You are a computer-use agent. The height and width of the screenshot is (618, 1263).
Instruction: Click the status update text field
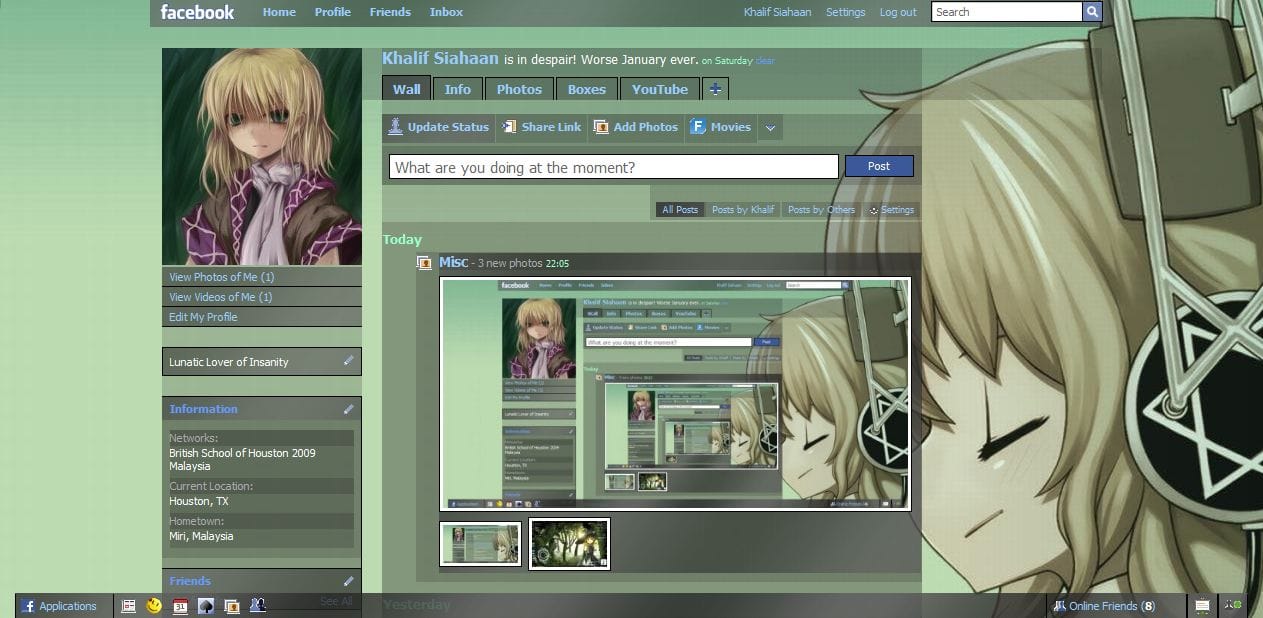tap(613, 167)
